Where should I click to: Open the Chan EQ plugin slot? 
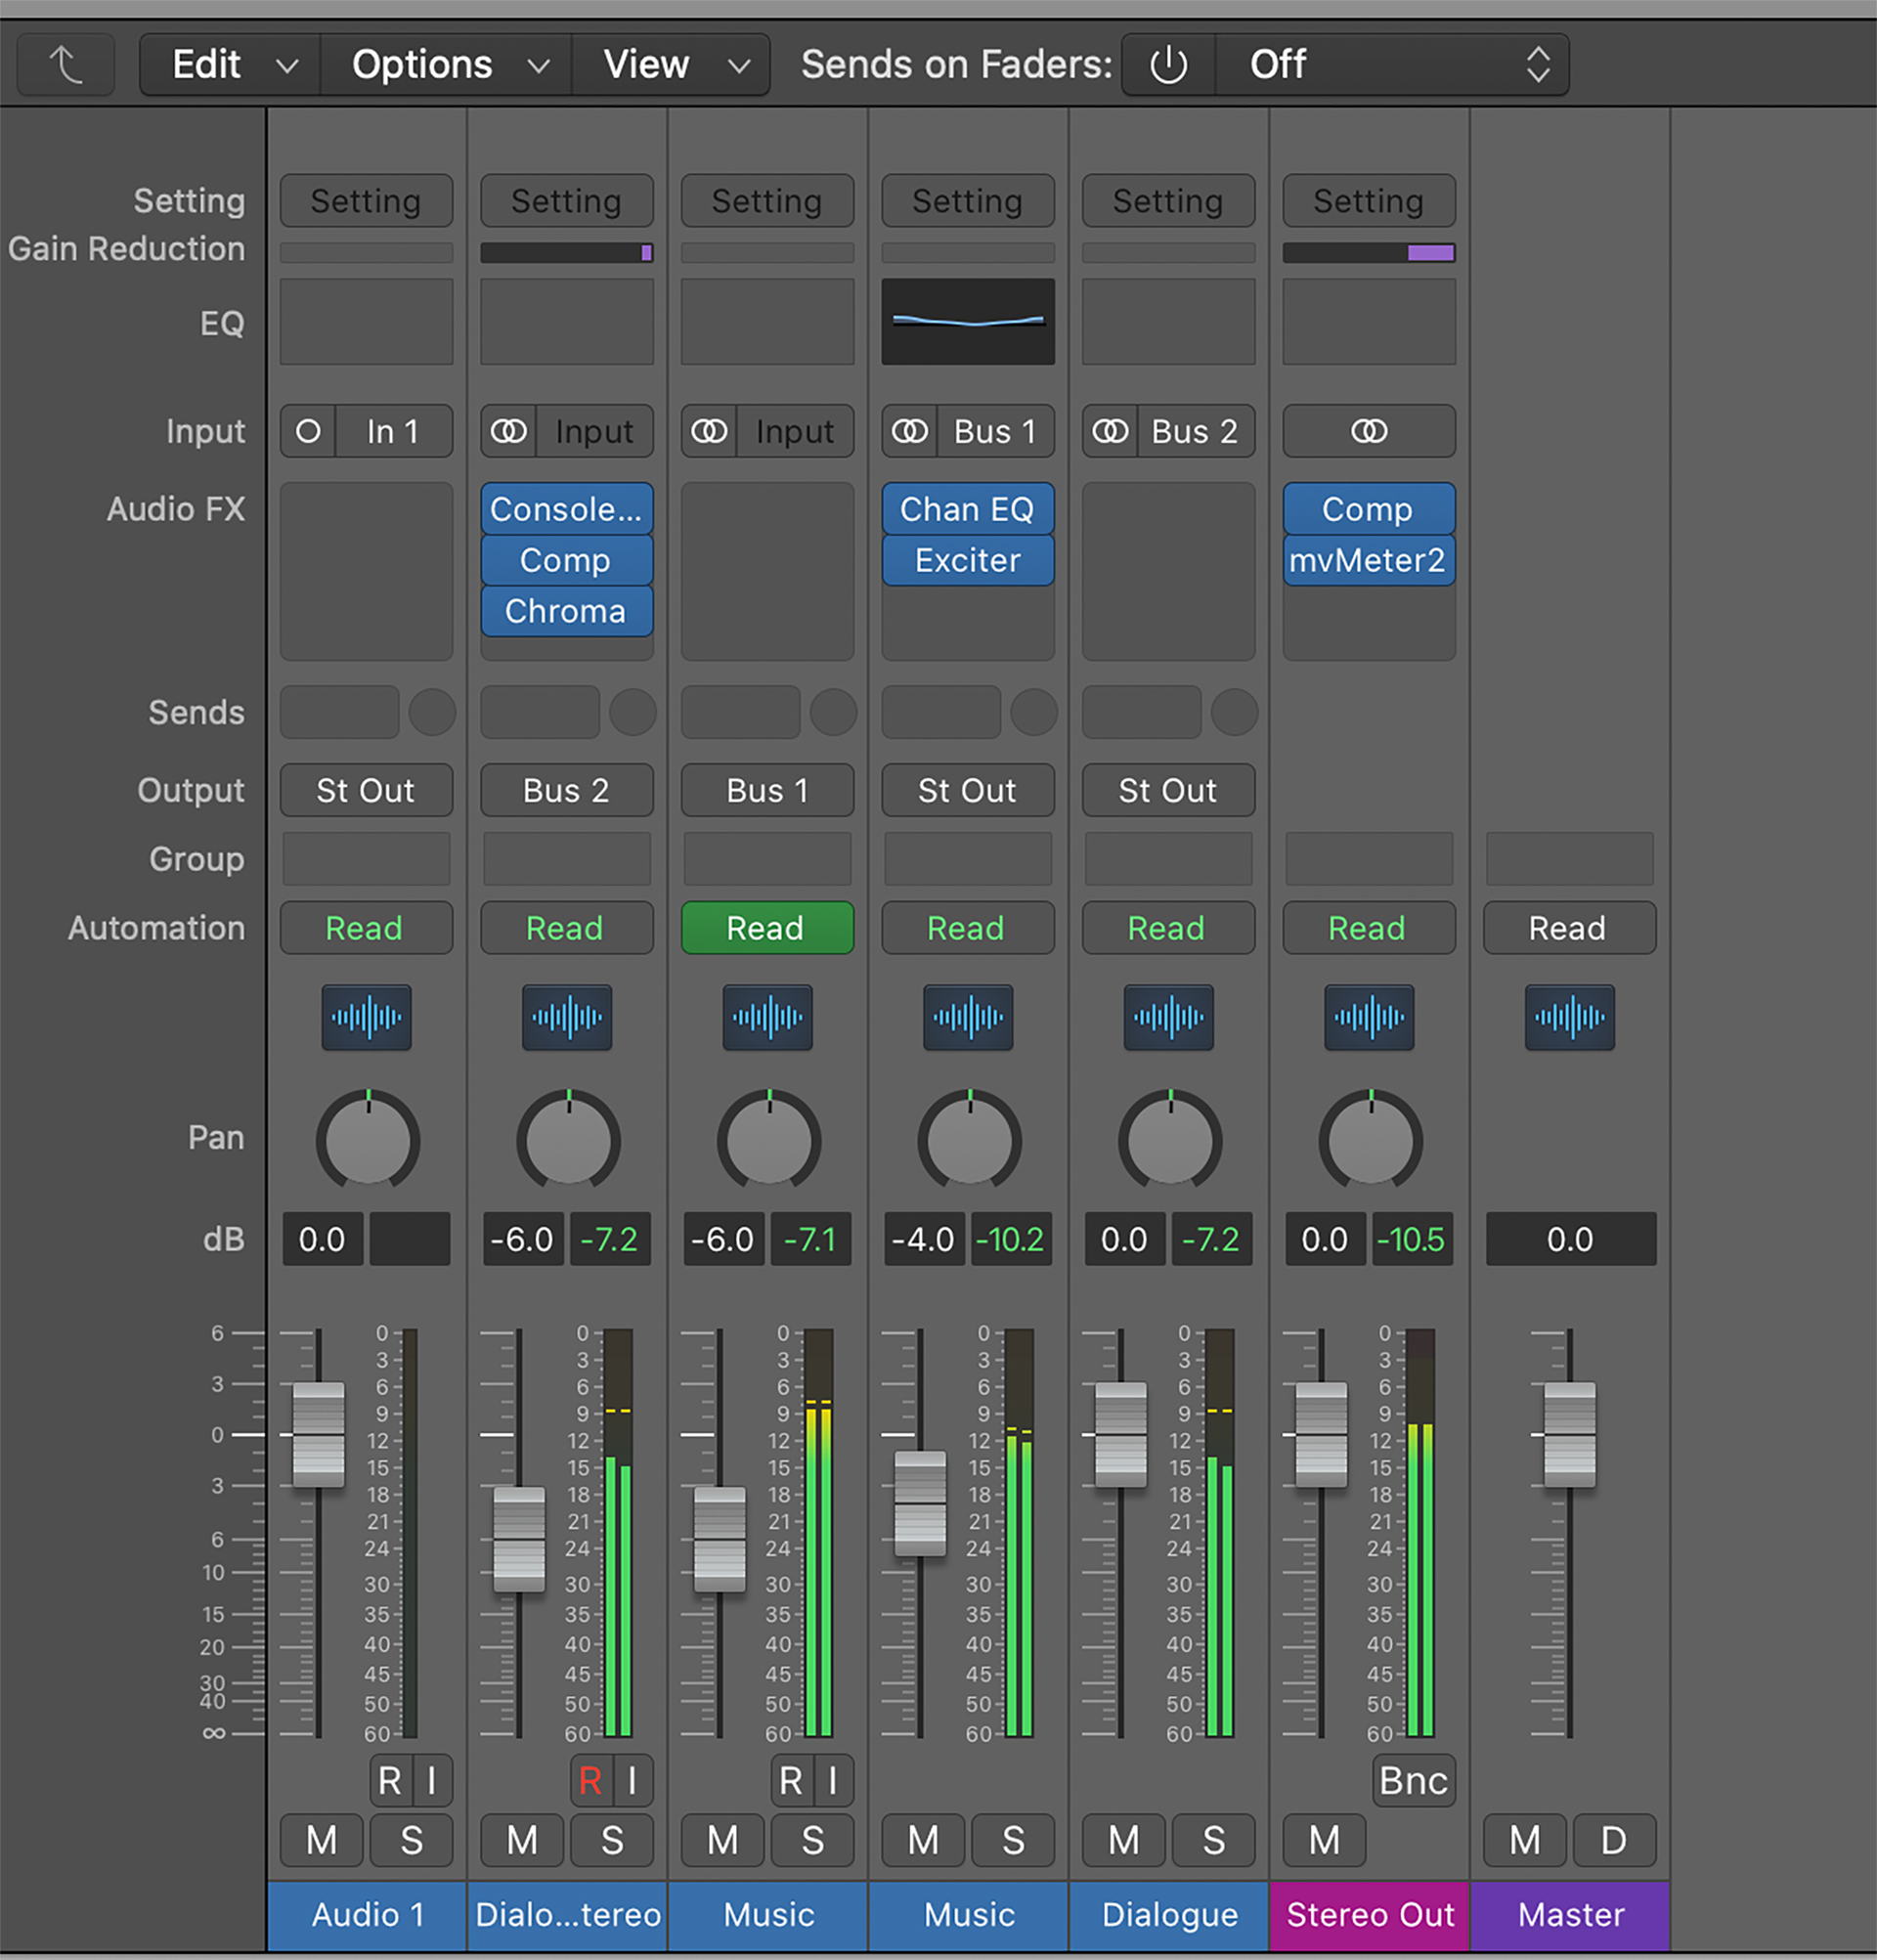pyautogui.click(x=968, y=509)
